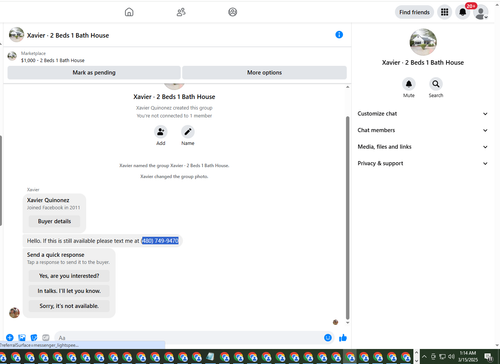Click the Name pencil icon

188,132
